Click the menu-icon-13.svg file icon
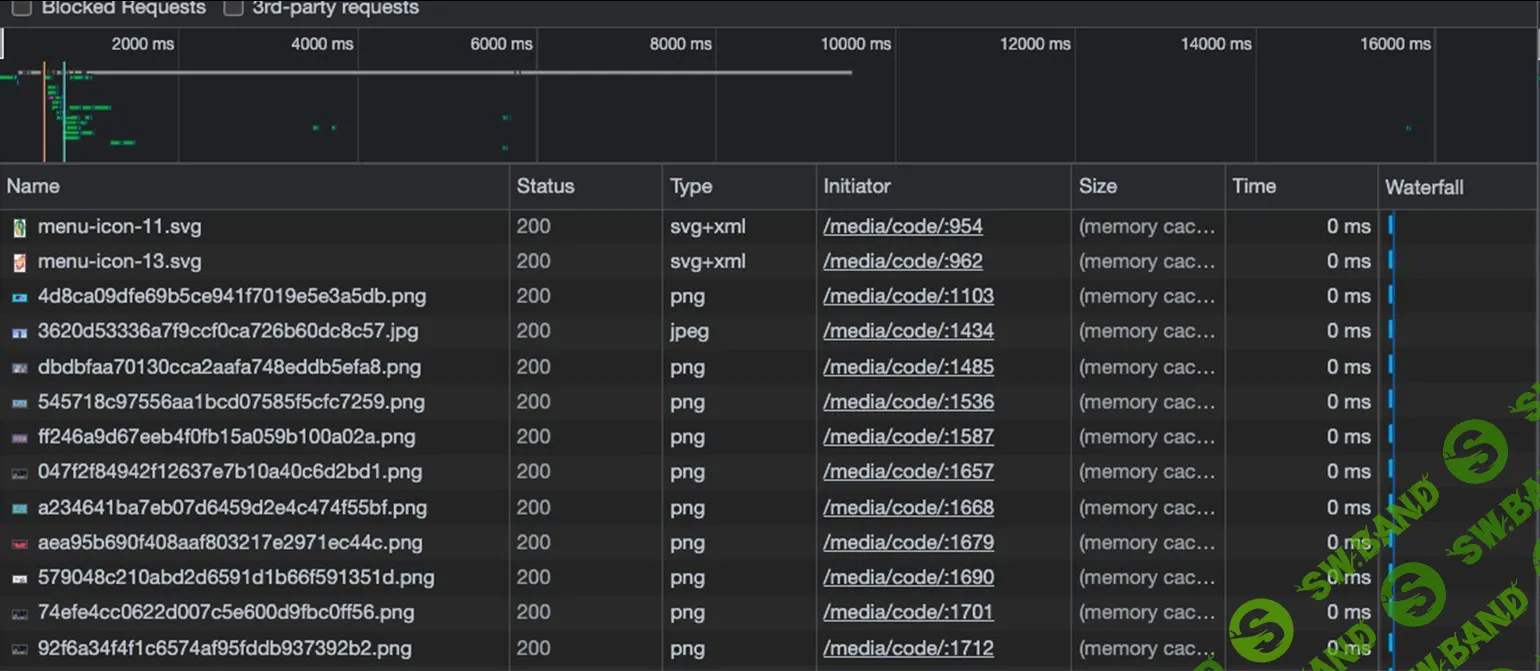The image size is (1540, 671). [20, 263]
